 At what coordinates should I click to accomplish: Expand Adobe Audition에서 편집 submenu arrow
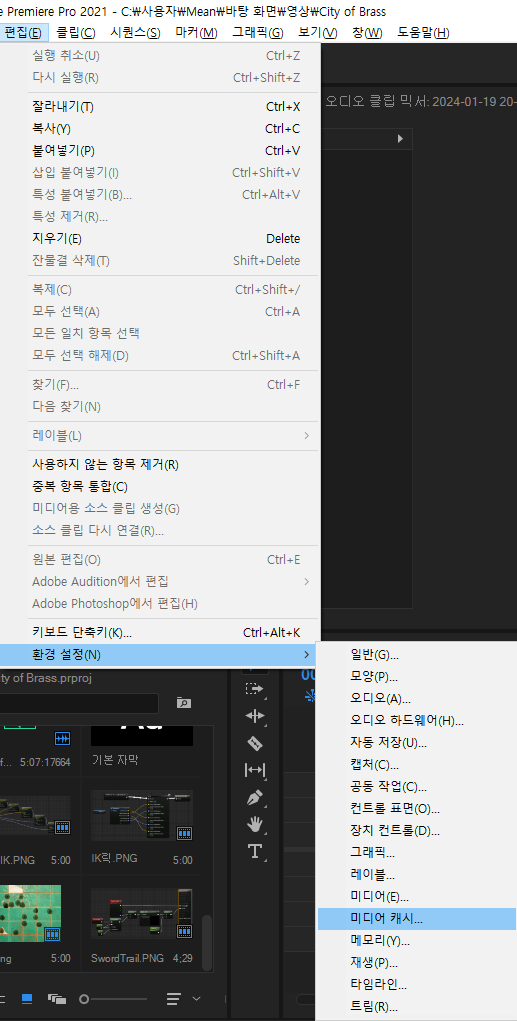(x=306, y=581)
